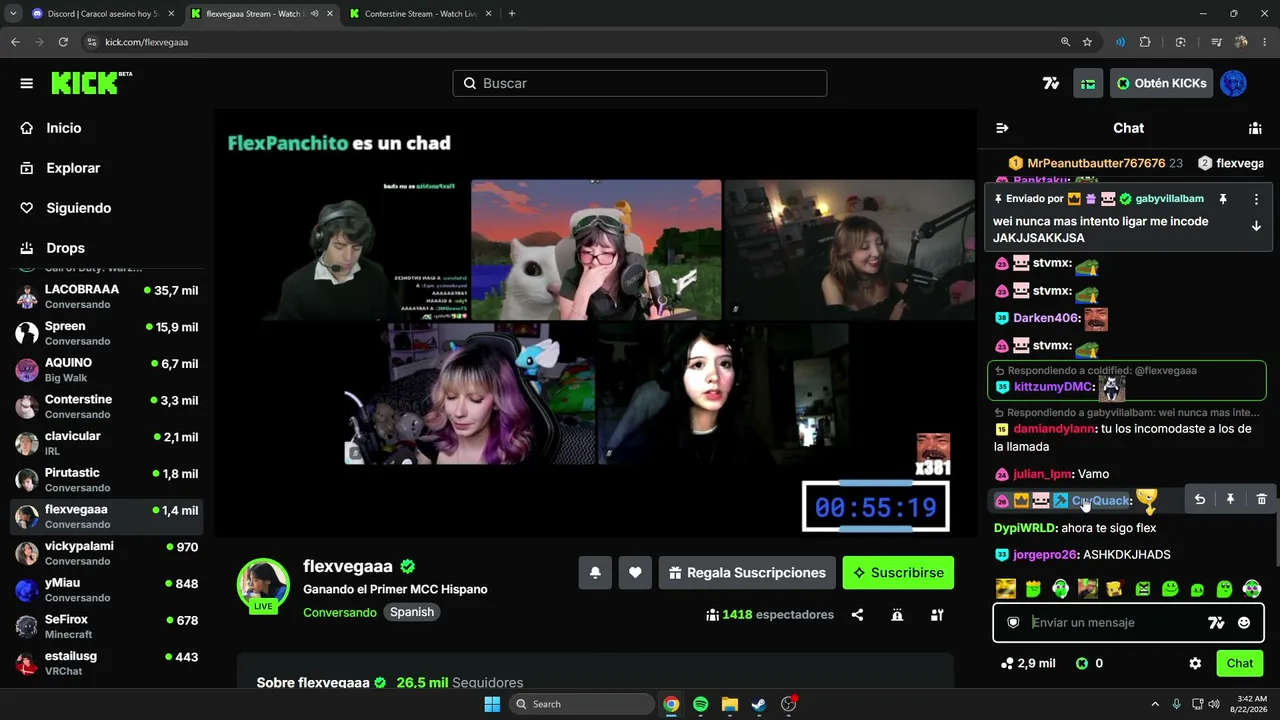
Task: Open the Chrome extensions puzzle icon
Action: pos(1145,42)
